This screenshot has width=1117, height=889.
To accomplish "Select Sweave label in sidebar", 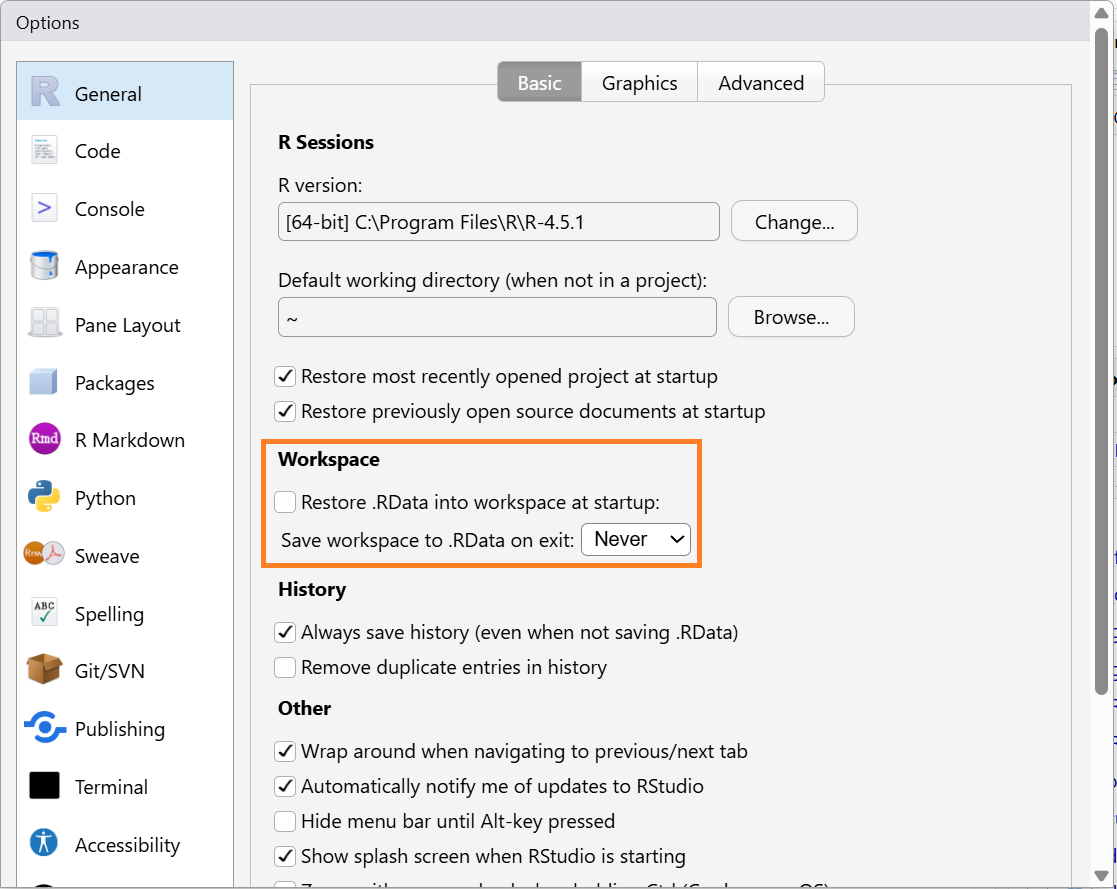I will (107, 556).
